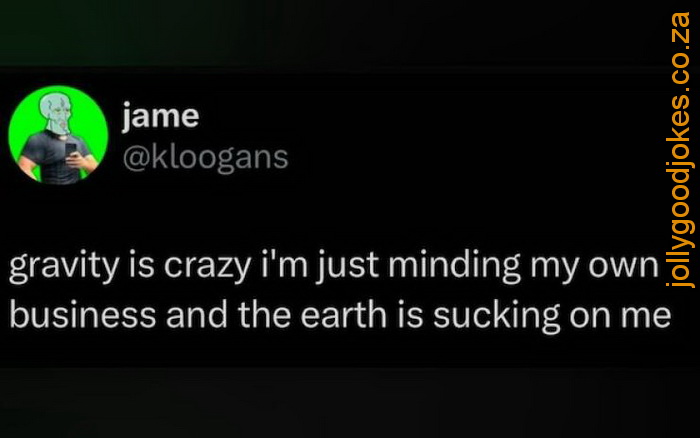
Task: Select the word "the" in the tweet
Action: coord(264,314)
